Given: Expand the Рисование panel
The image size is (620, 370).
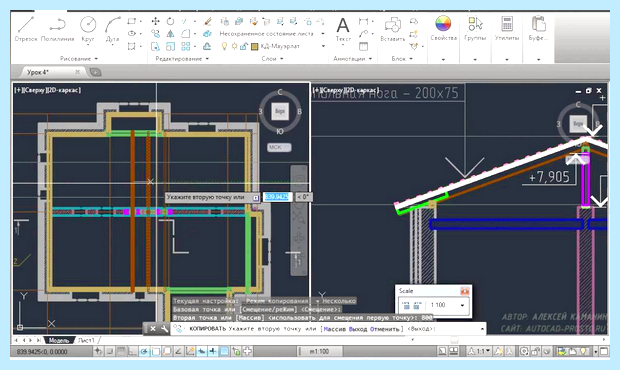Looking at the screenshot, I should click(x=79, y=59).
